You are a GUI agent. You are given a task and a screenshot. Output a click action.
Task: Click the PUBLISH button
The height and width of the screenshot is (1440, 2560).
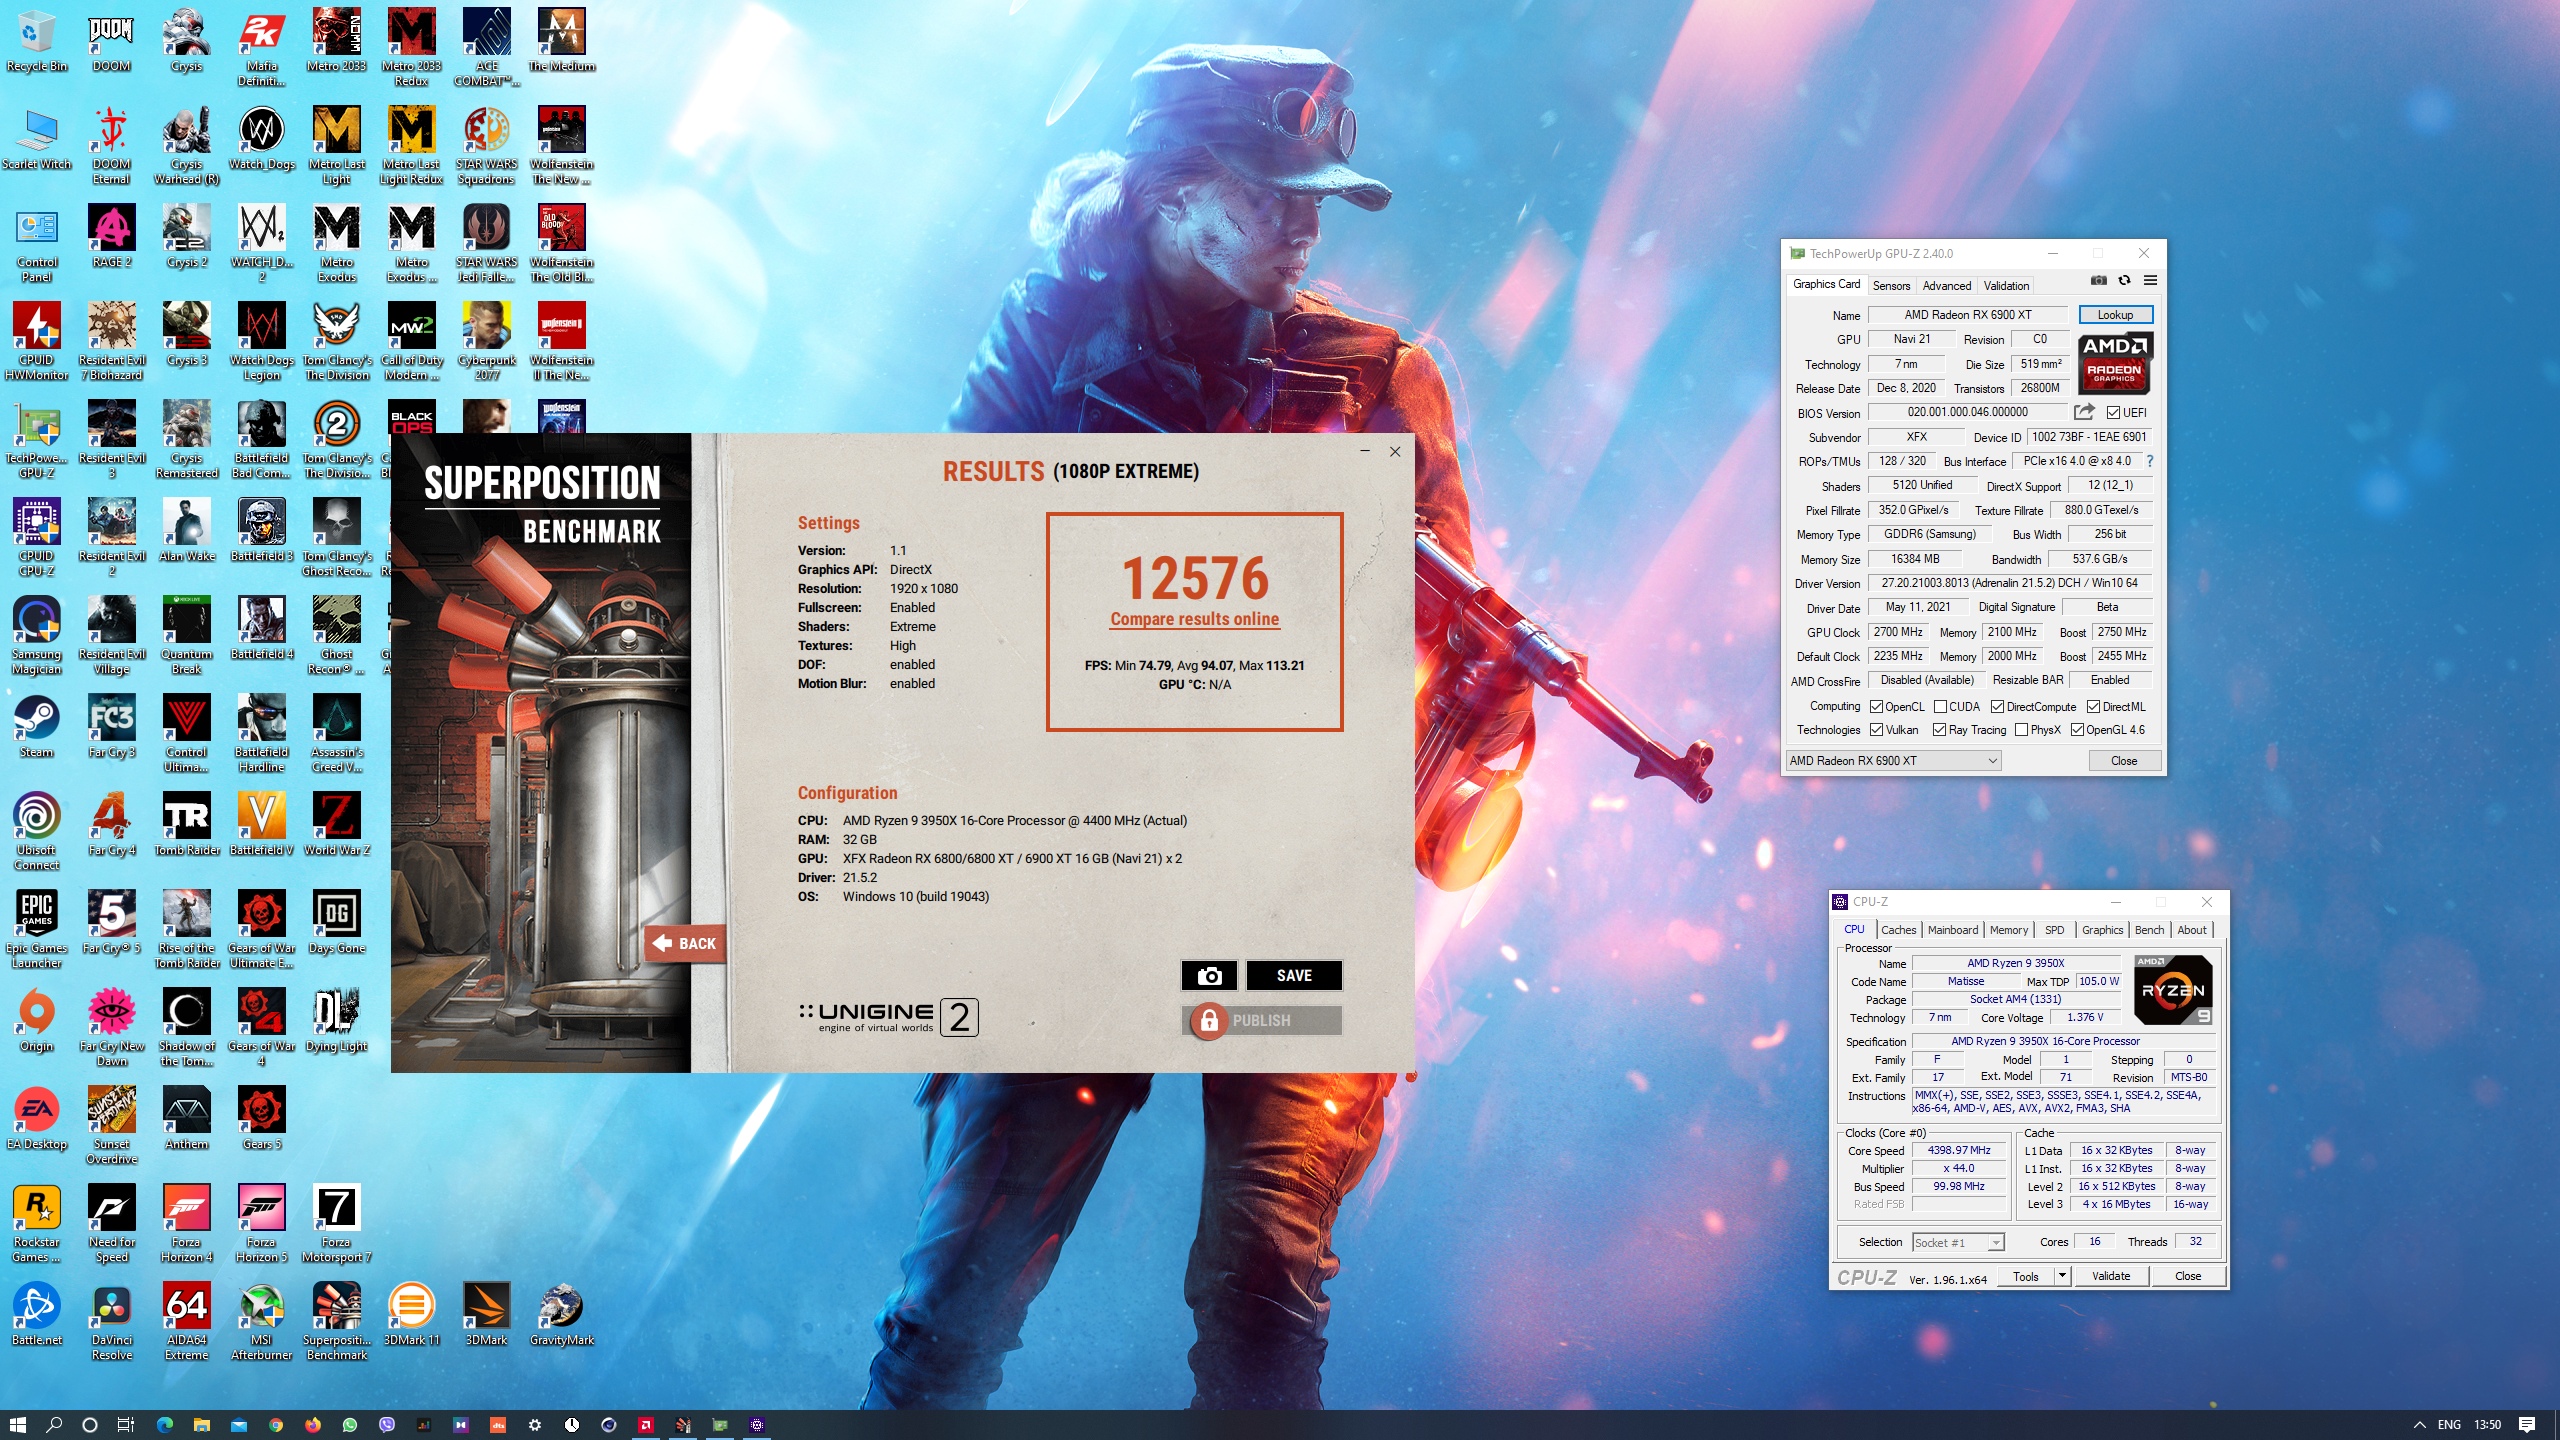point(1261,1020)
